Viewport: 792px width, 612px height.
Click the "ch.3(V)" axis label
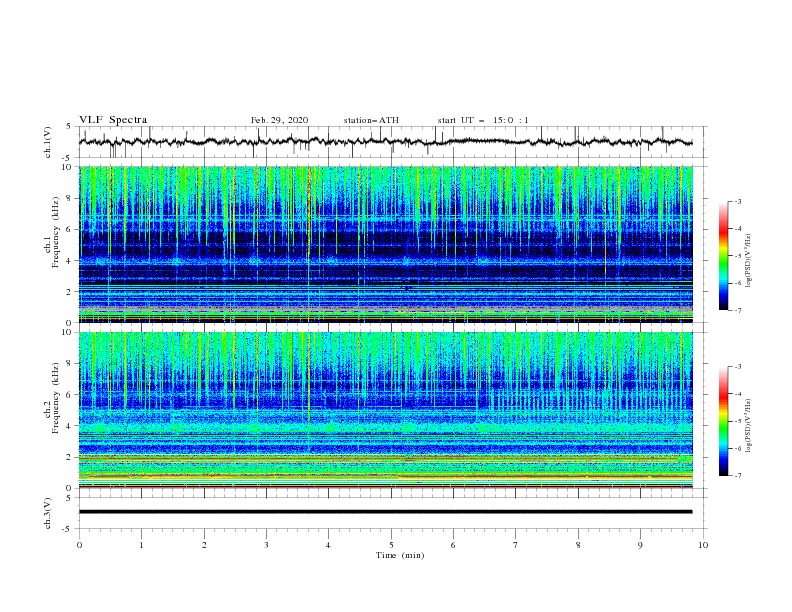(x=48, y=513)
